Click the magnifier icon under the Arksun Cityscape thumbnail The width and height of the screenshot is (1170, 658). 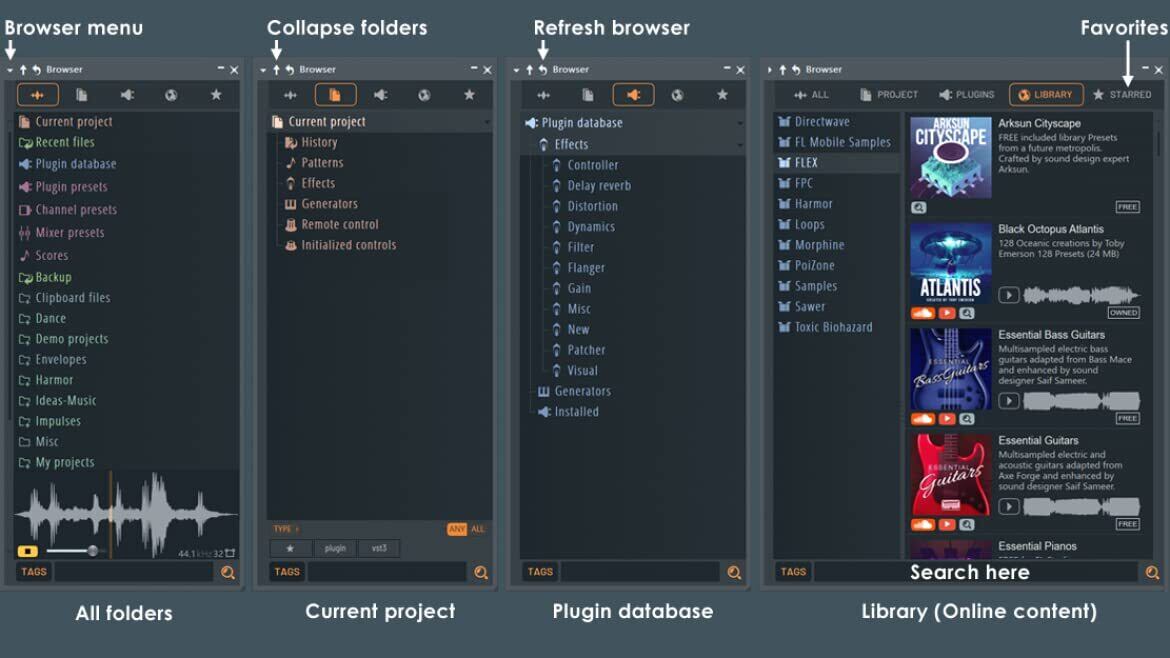(x=919, y=207)
